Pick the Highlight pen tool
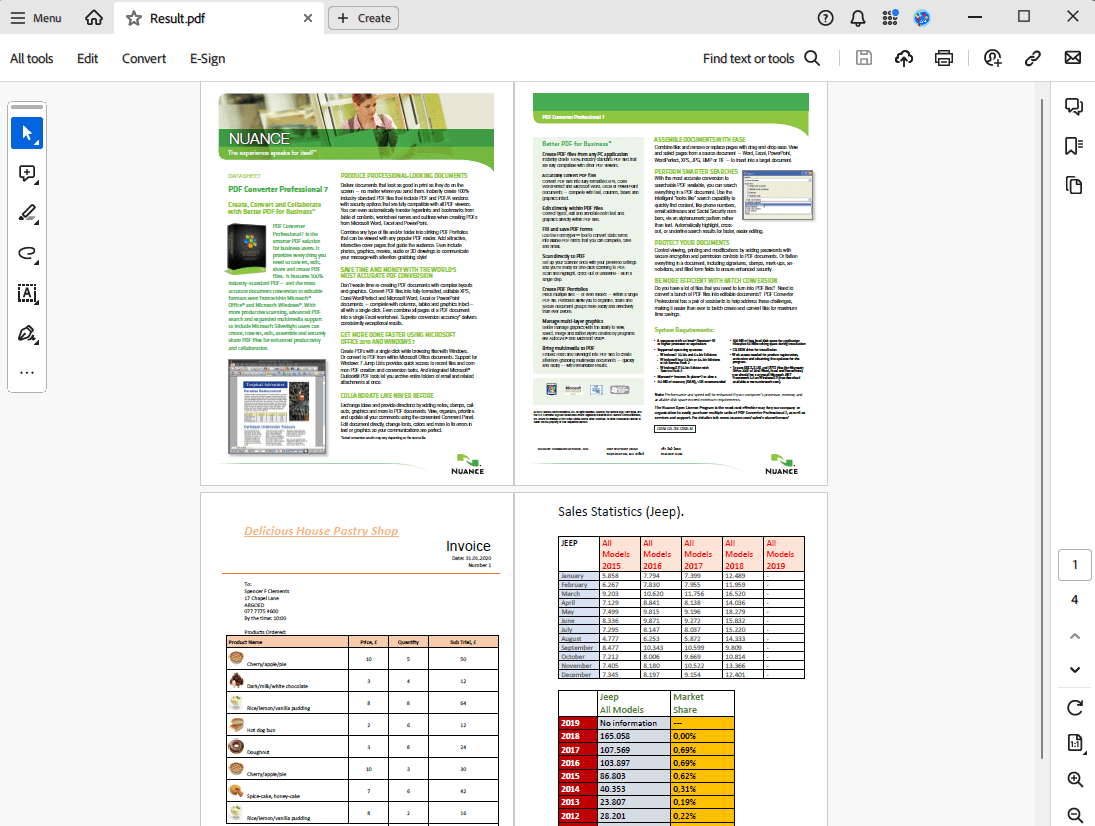This screenshot has width=1095, height=826. (x=27, y=213)
